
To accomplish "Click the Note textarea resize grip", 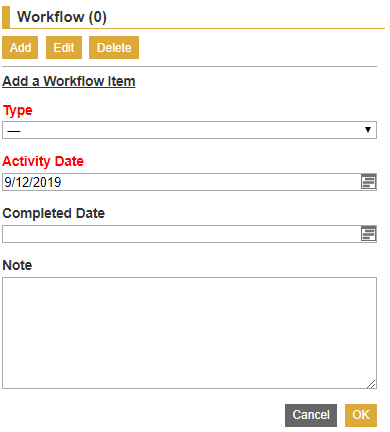I will click(x=371, y=384).
